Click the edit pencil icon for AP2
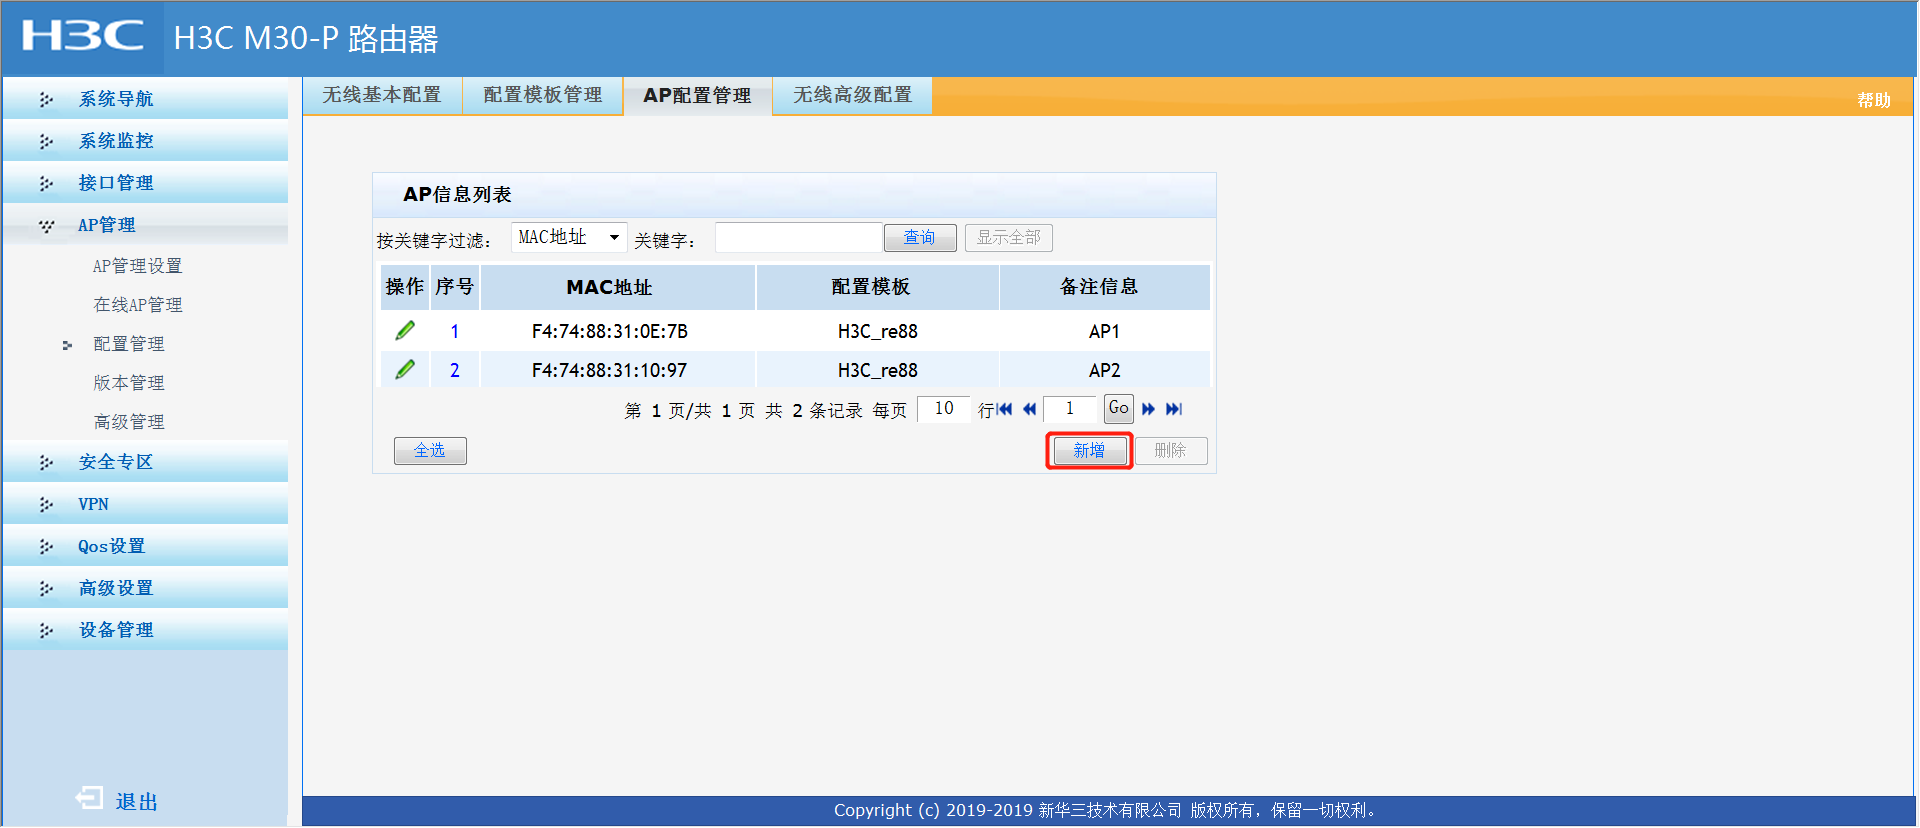The width and height of the screenshot is (1920, 828). [405, 370]
